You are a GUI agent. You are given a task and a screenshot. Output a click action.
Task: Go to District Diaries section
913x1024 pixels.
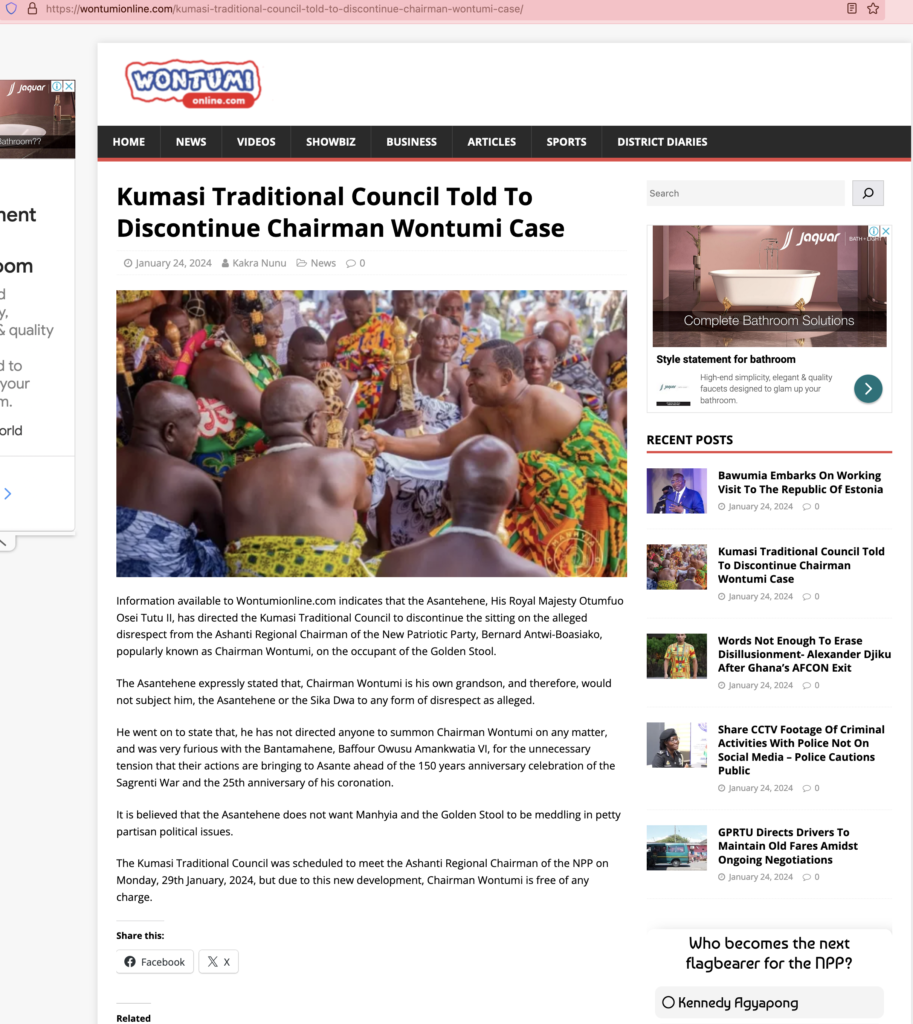tap(662, 142)
